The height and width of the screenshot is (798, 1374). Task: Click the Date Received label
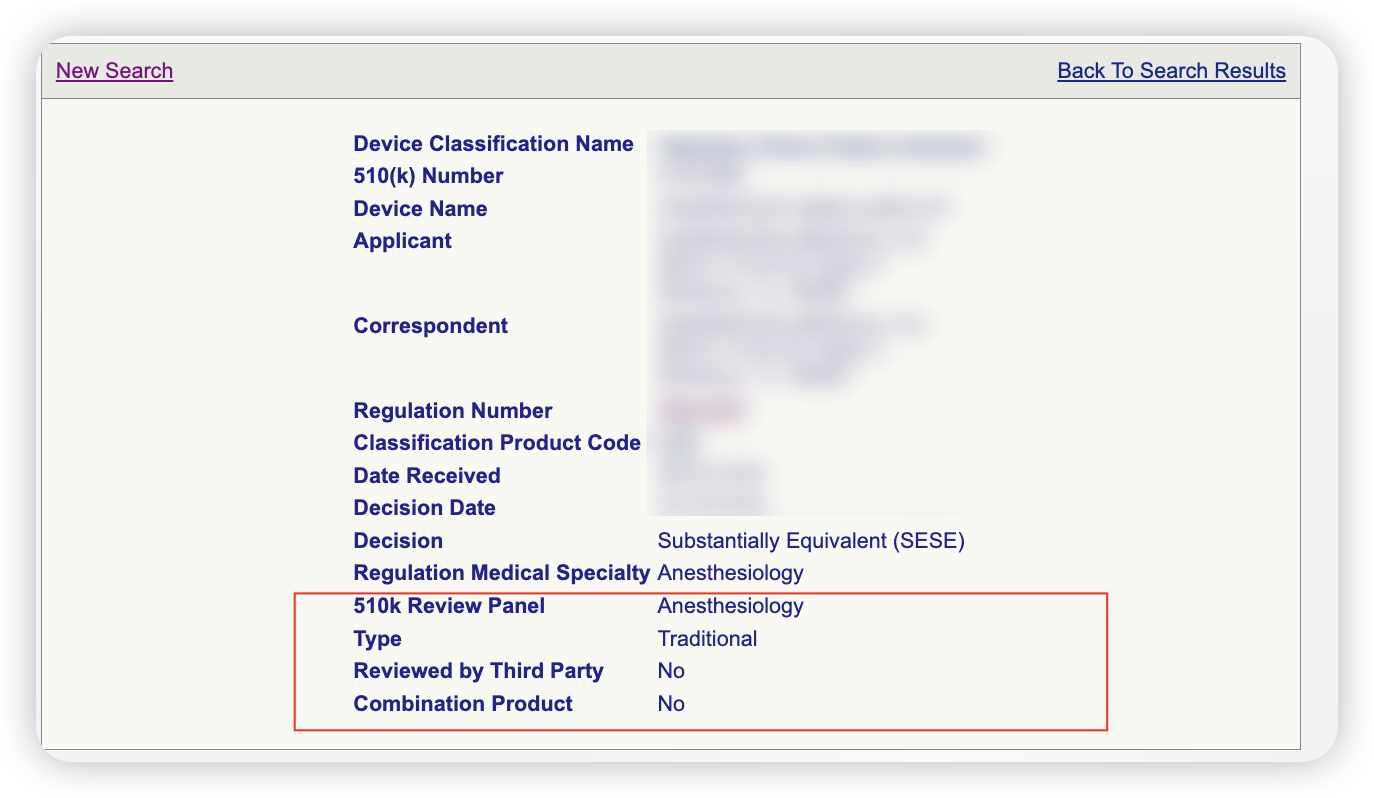pyautogui.click(x=427, y=475)
